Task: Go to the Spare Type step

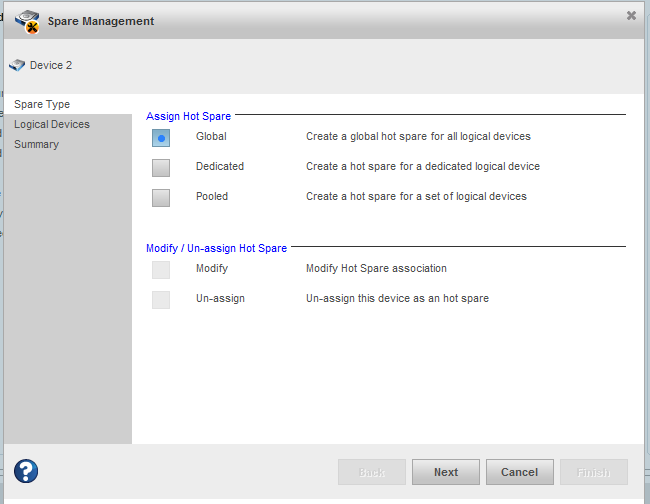Action: pyautogui.click(x=42, y=104)
